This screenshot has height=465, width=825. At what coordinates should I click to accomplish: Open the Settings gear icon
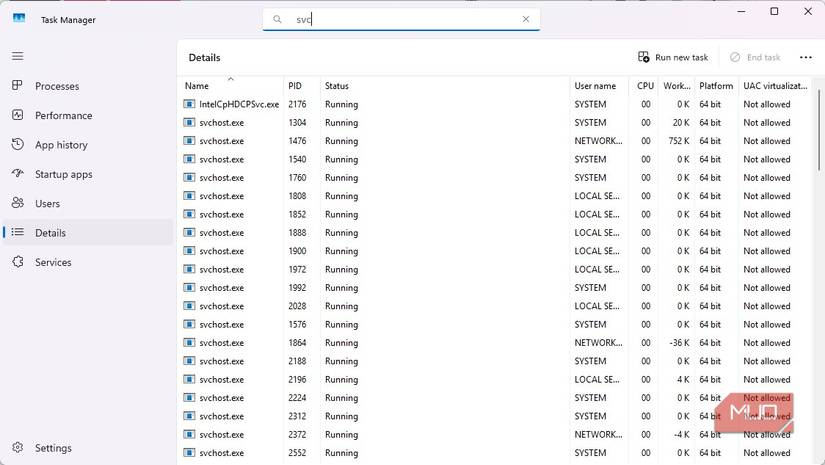point(17,448)
